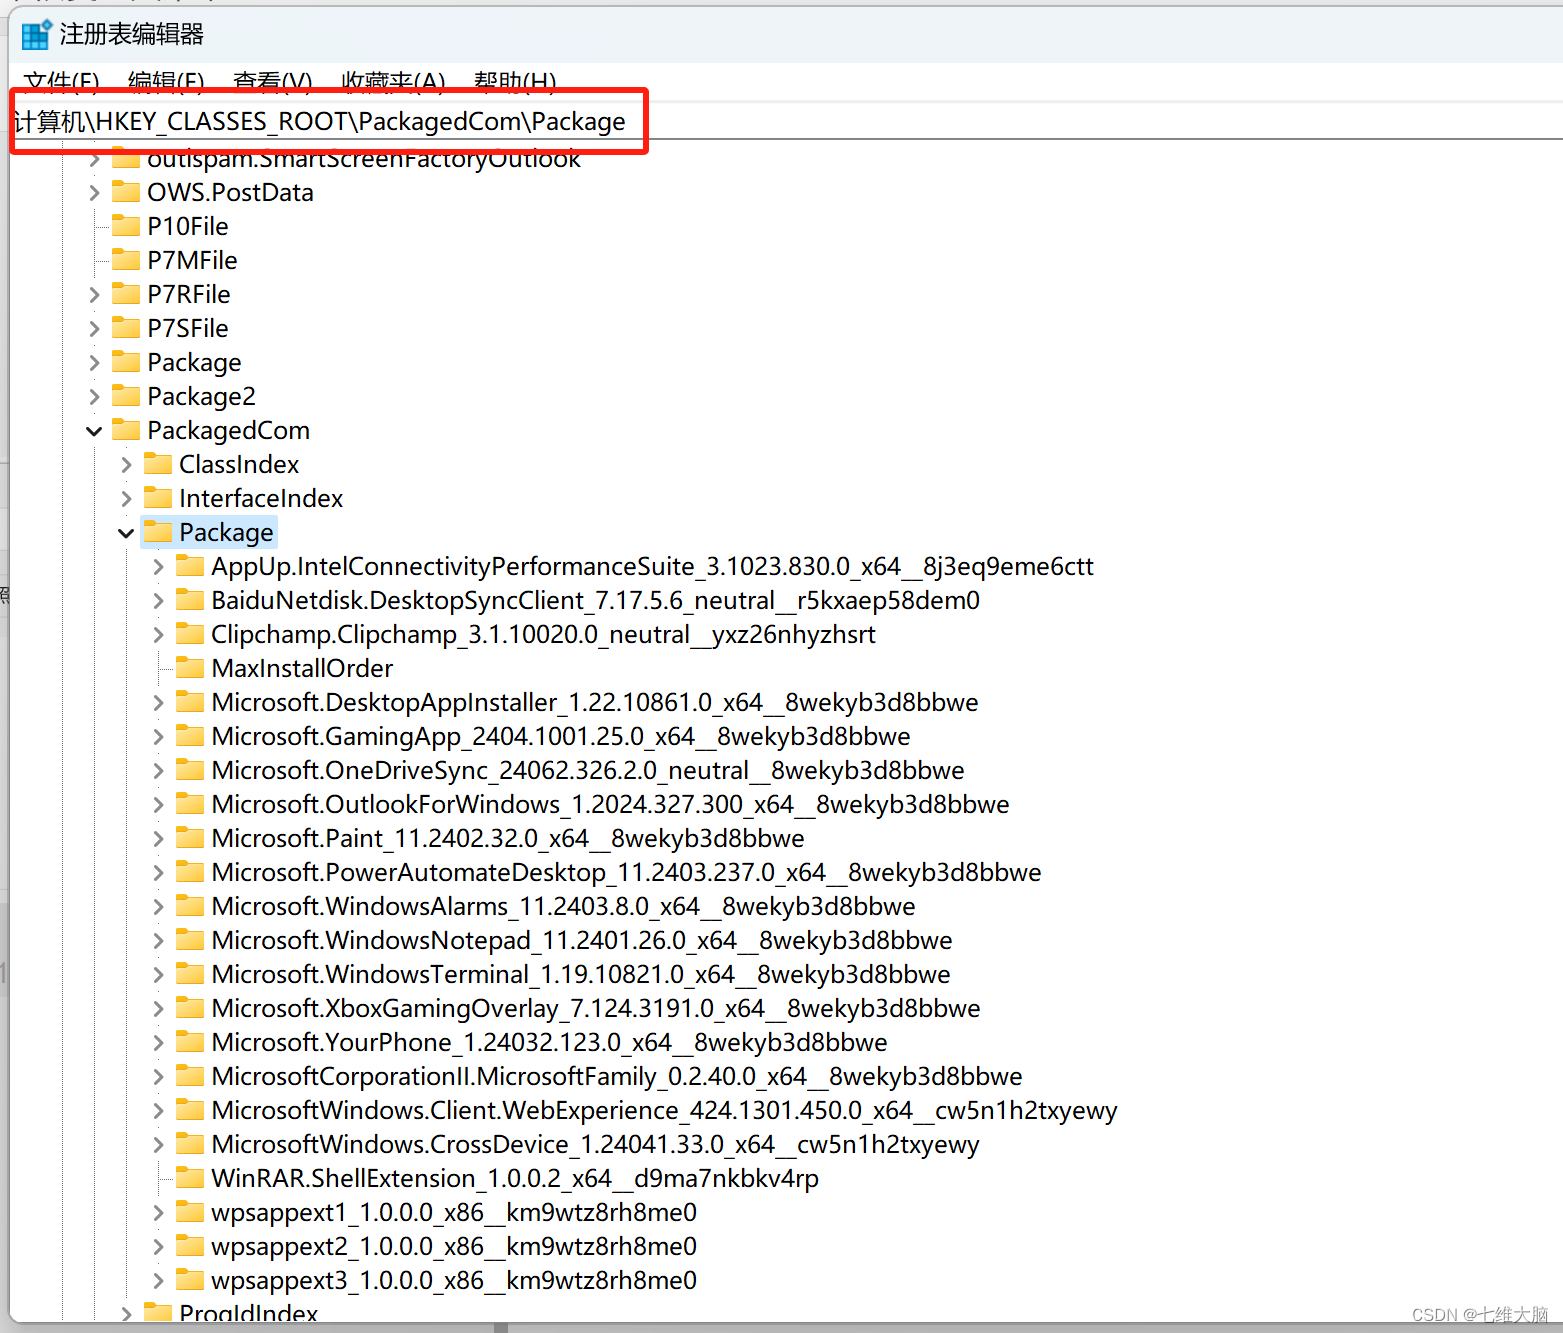Screen dimensions: 1563x1333
Task: Click the Clipchamp.Clipchamp folder icon
Action: pos(190,633)
